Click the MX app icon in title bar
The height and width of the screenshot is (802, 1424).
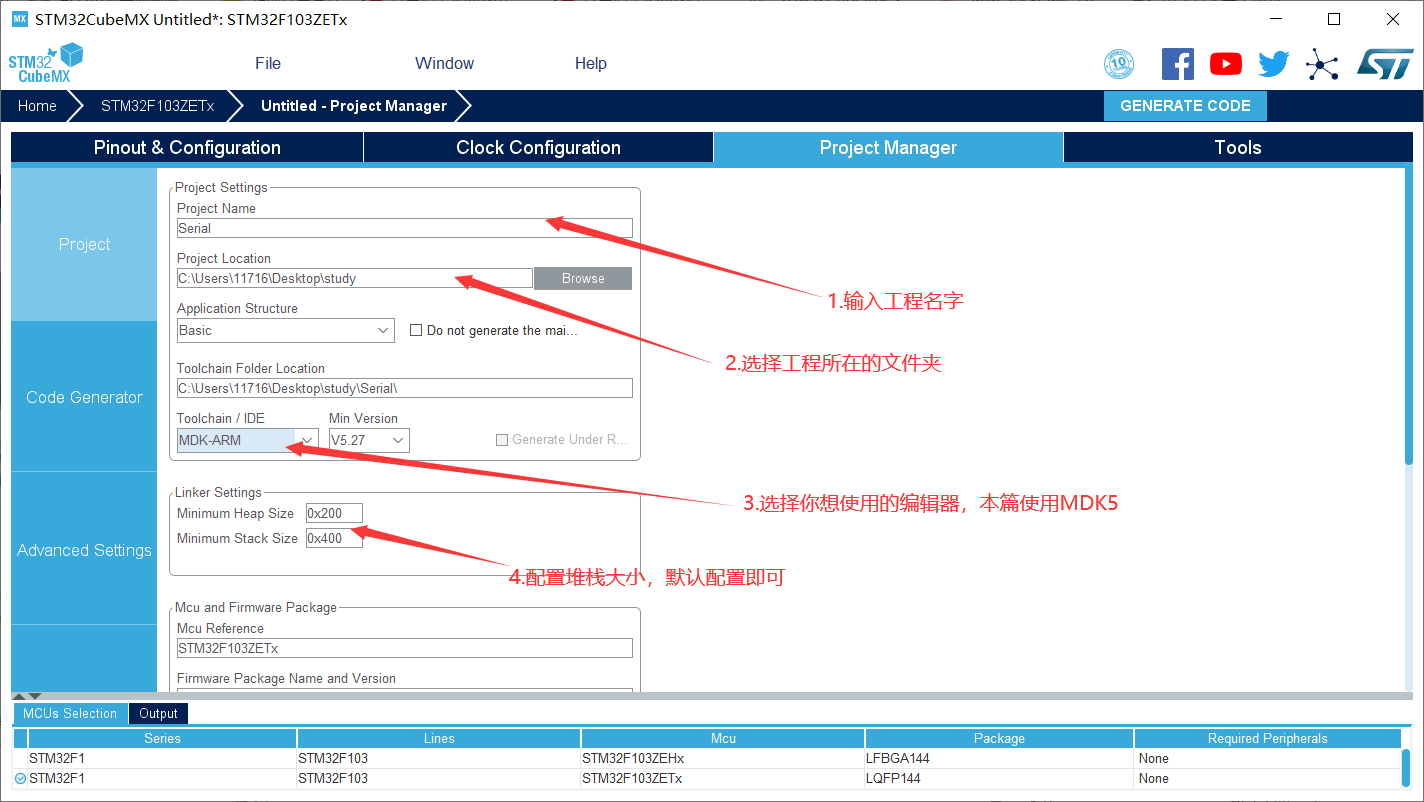pos(19,19)
